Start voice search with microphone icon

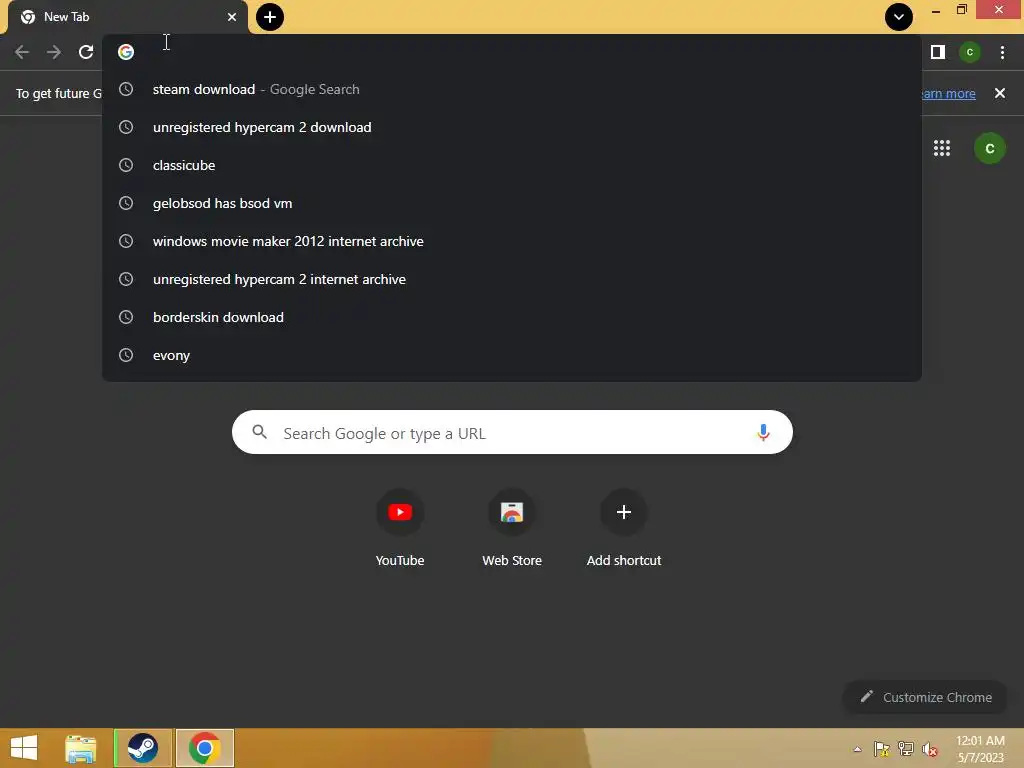tap(763, 432)
